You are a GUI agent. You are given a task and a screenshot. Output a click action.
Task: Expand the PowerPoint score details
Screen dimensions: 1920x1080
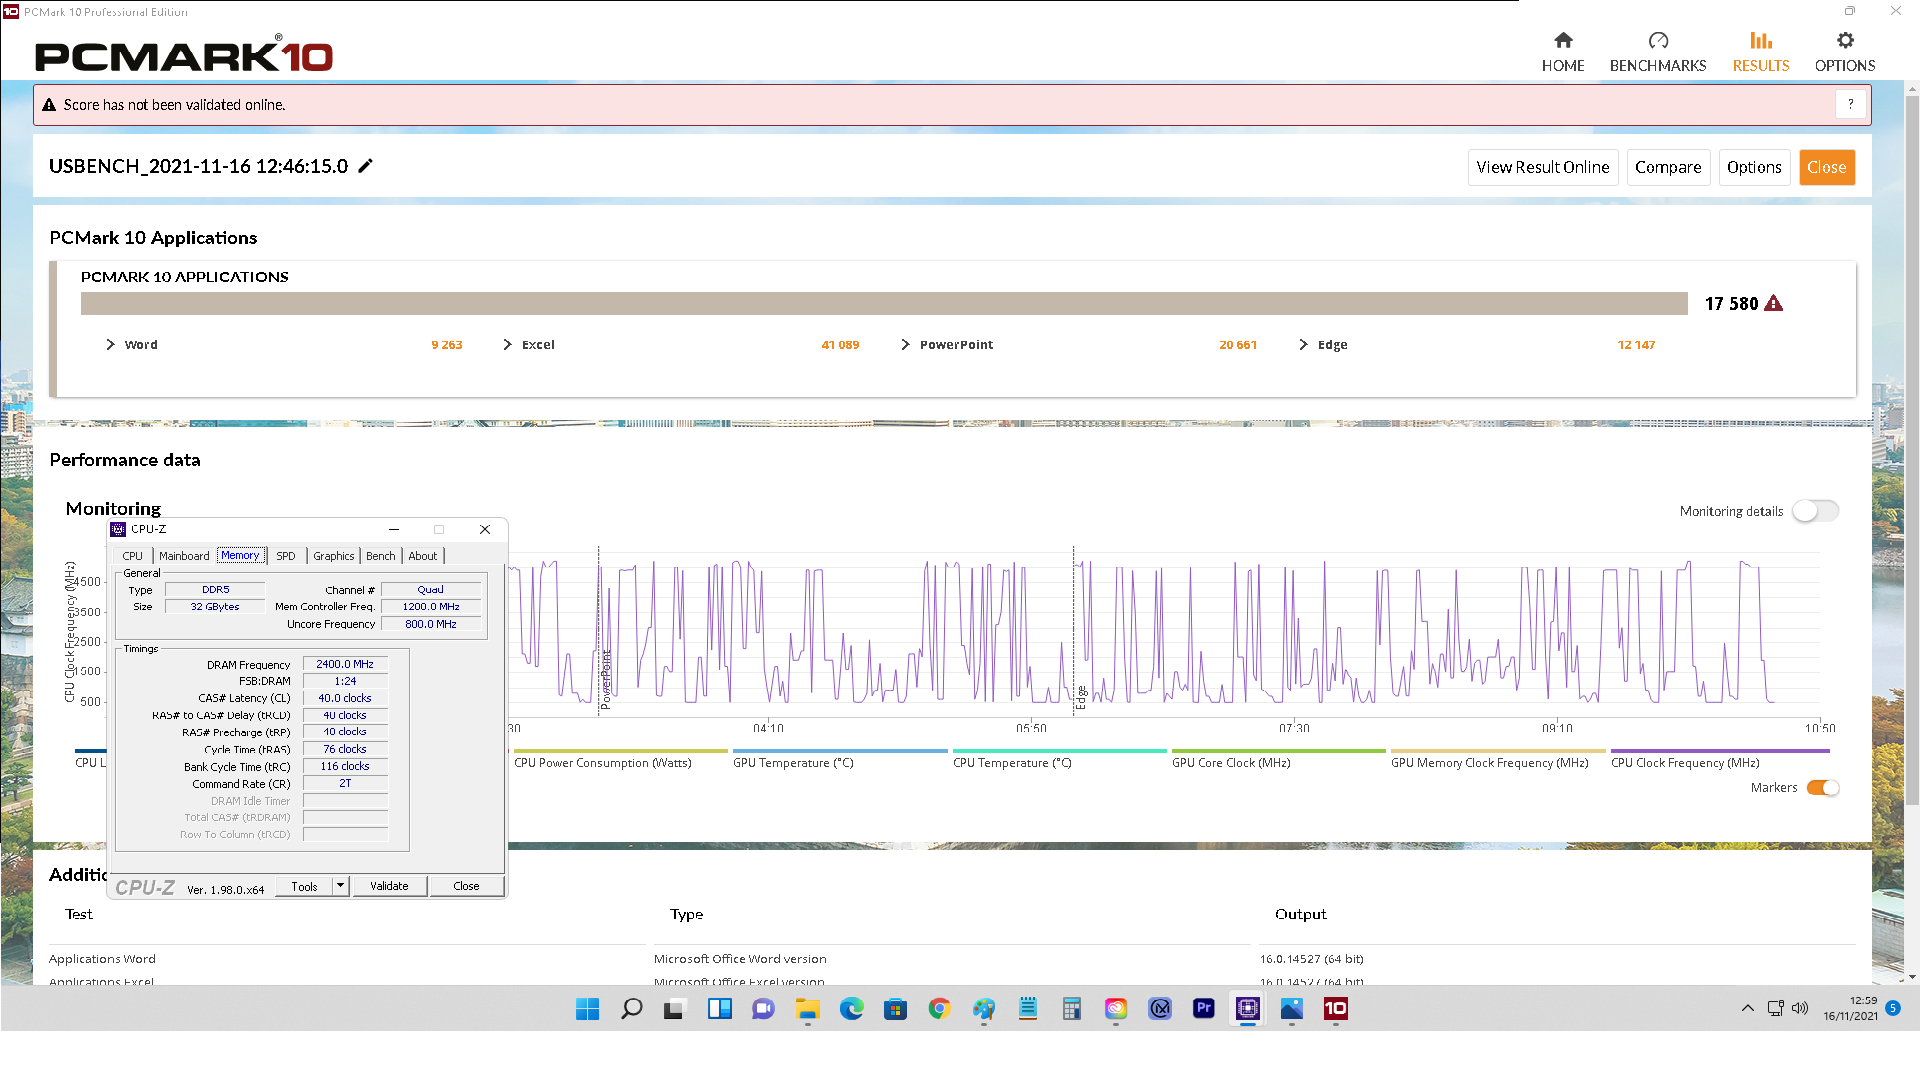[905, 344]
